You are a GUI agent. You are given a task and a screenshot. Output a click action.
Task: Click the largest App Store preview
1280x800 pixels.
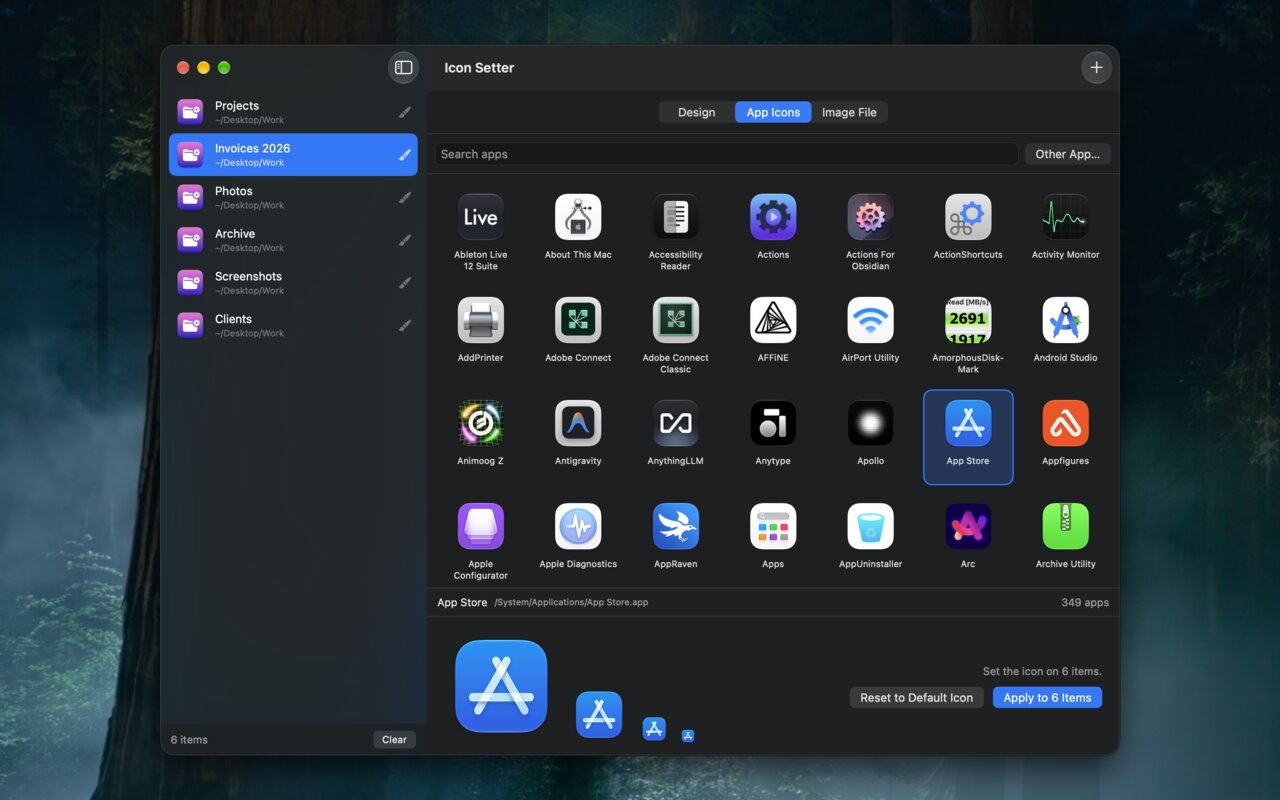click(x=501, y=686)
